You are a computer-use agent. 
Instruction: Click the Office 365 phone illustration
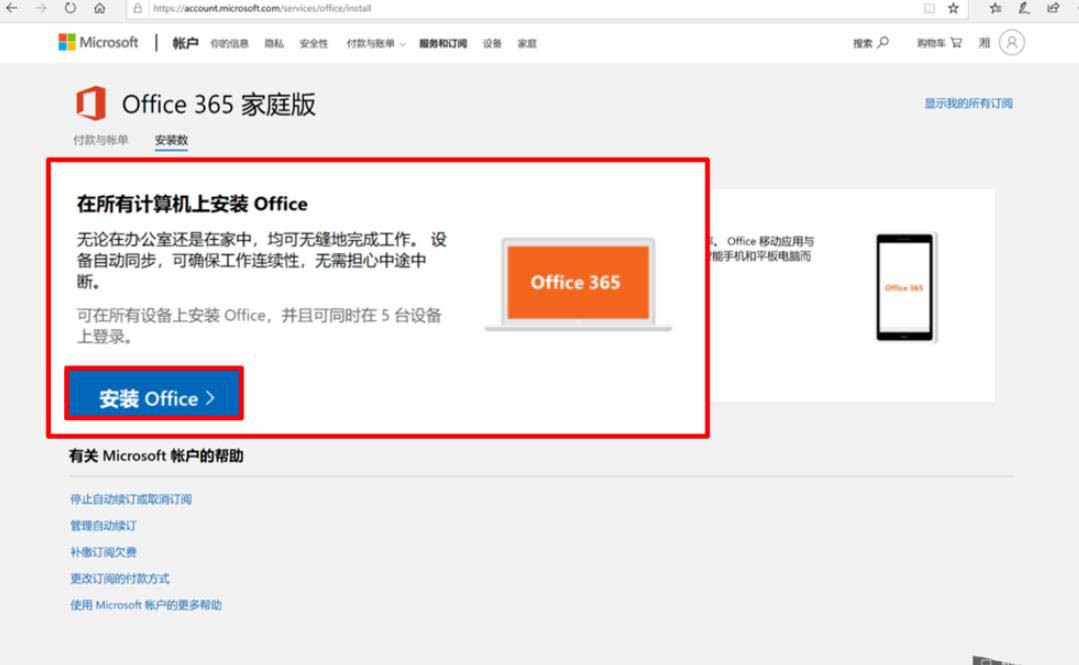(x=905, y=287)
